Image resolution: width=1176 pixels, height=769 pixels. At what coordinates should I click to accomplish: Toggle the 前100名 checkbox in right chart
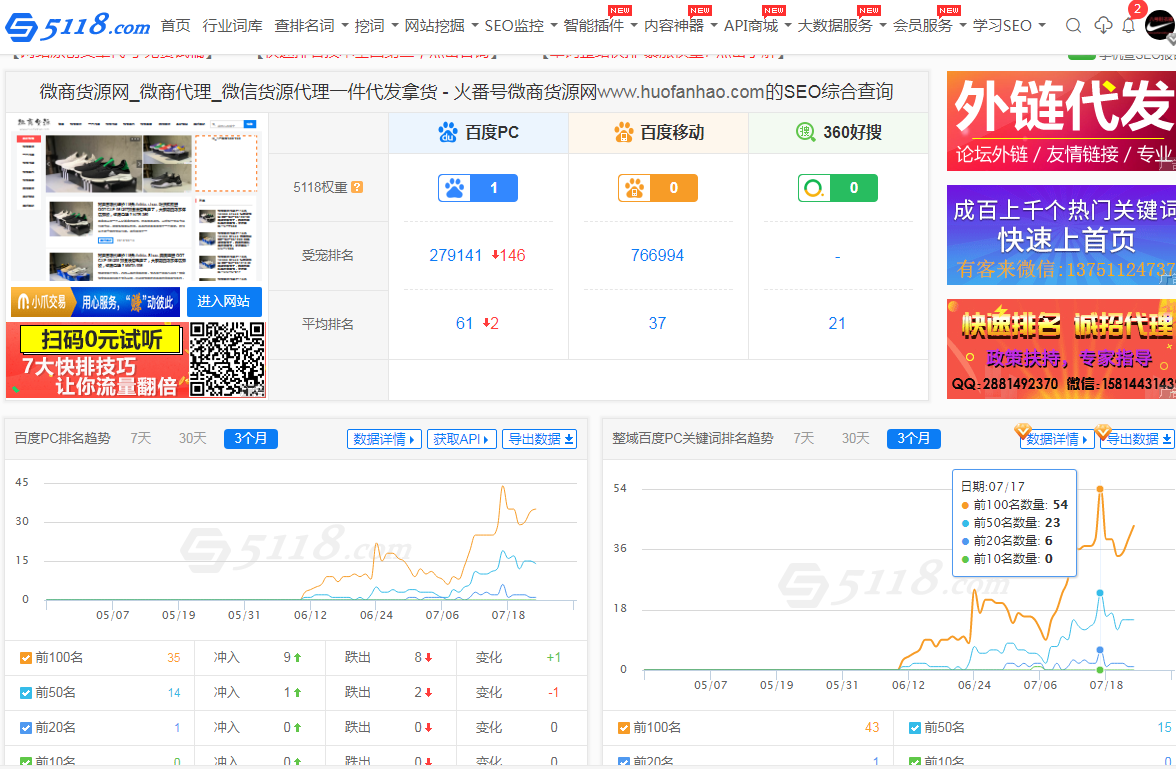click(x=623, y=728)
